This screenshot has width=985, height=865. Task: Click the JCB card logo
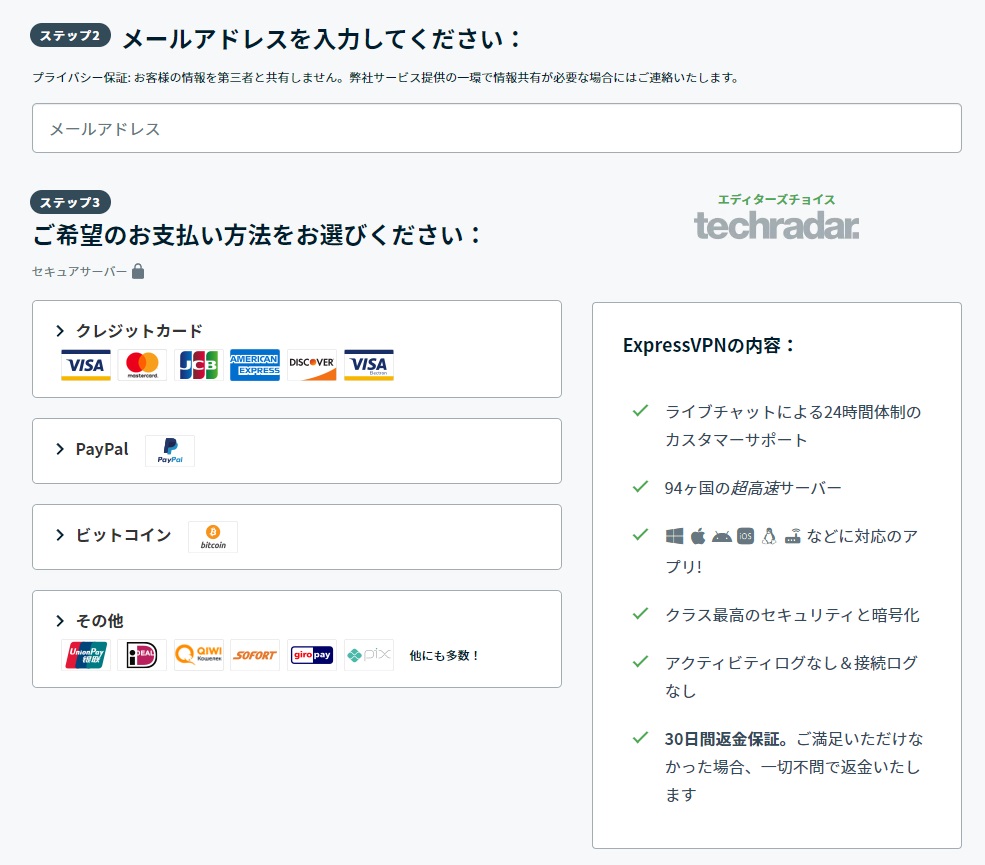pos(199,365)
